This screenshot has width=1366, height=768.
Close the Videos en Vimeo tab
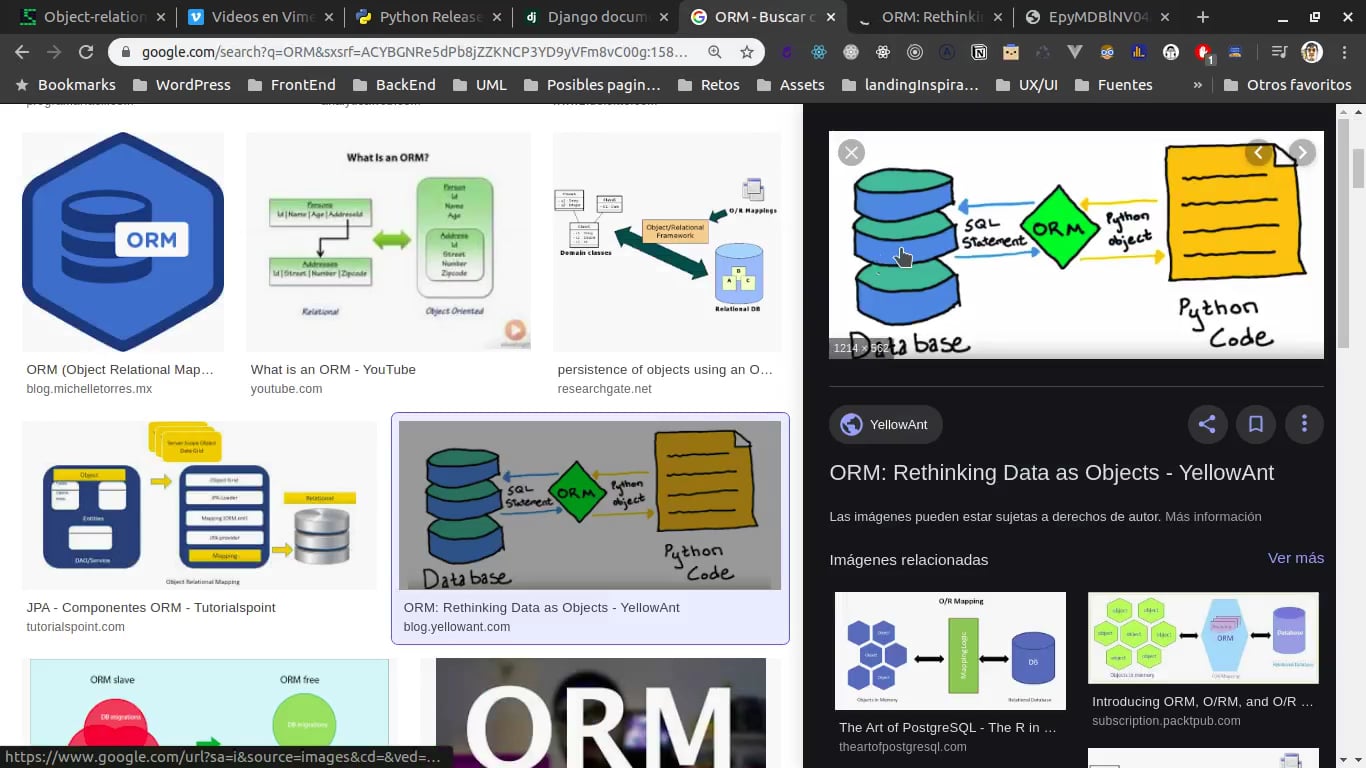pyautogui.click(x=329, y=17)
